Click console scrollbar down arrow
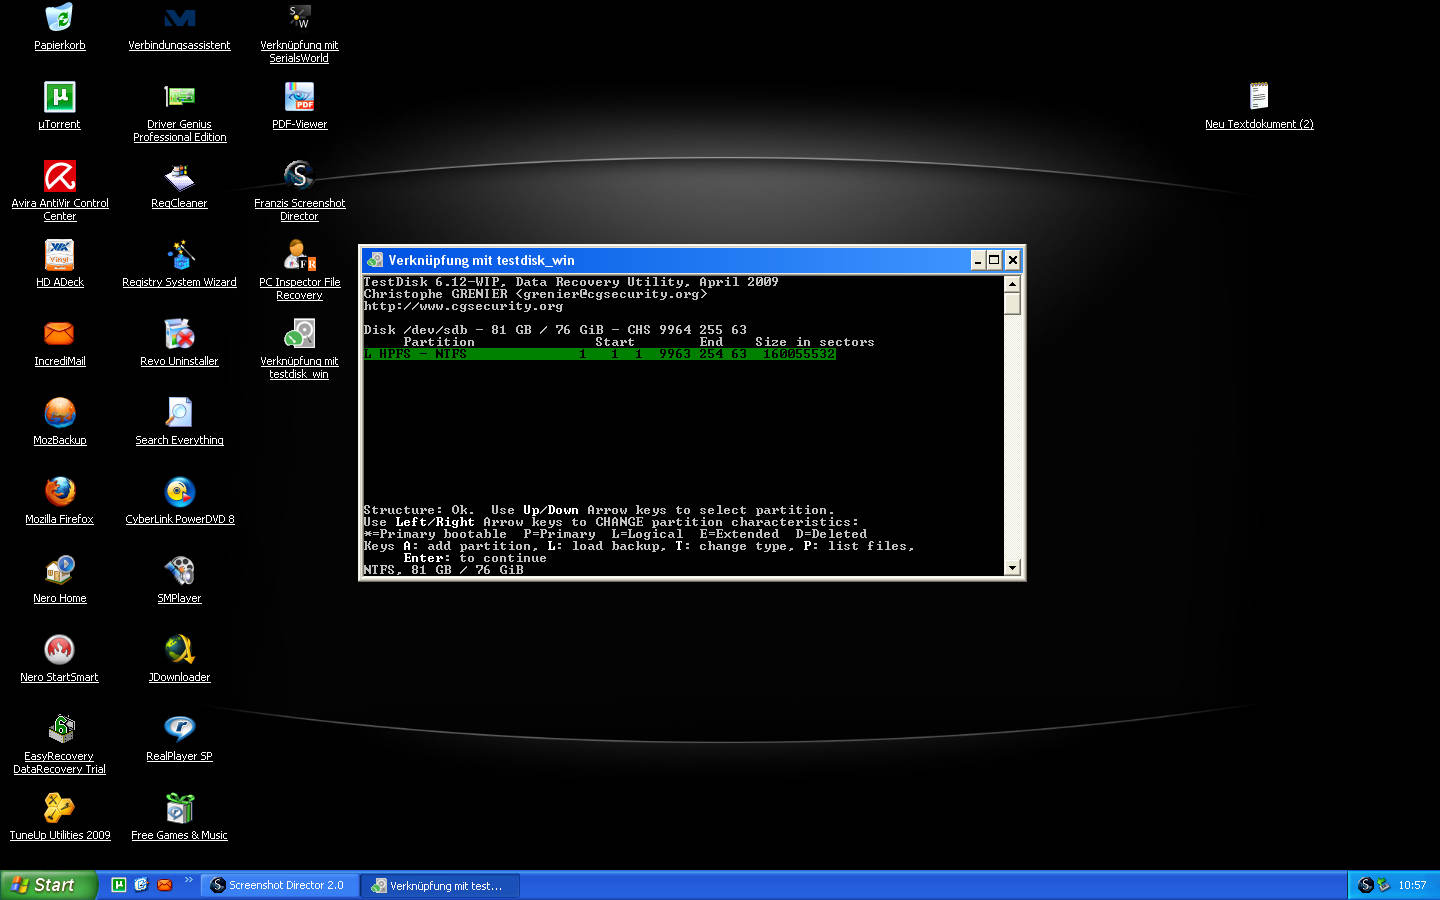The width and height of the screenshot is (1440, 900). coord(1012,568)
